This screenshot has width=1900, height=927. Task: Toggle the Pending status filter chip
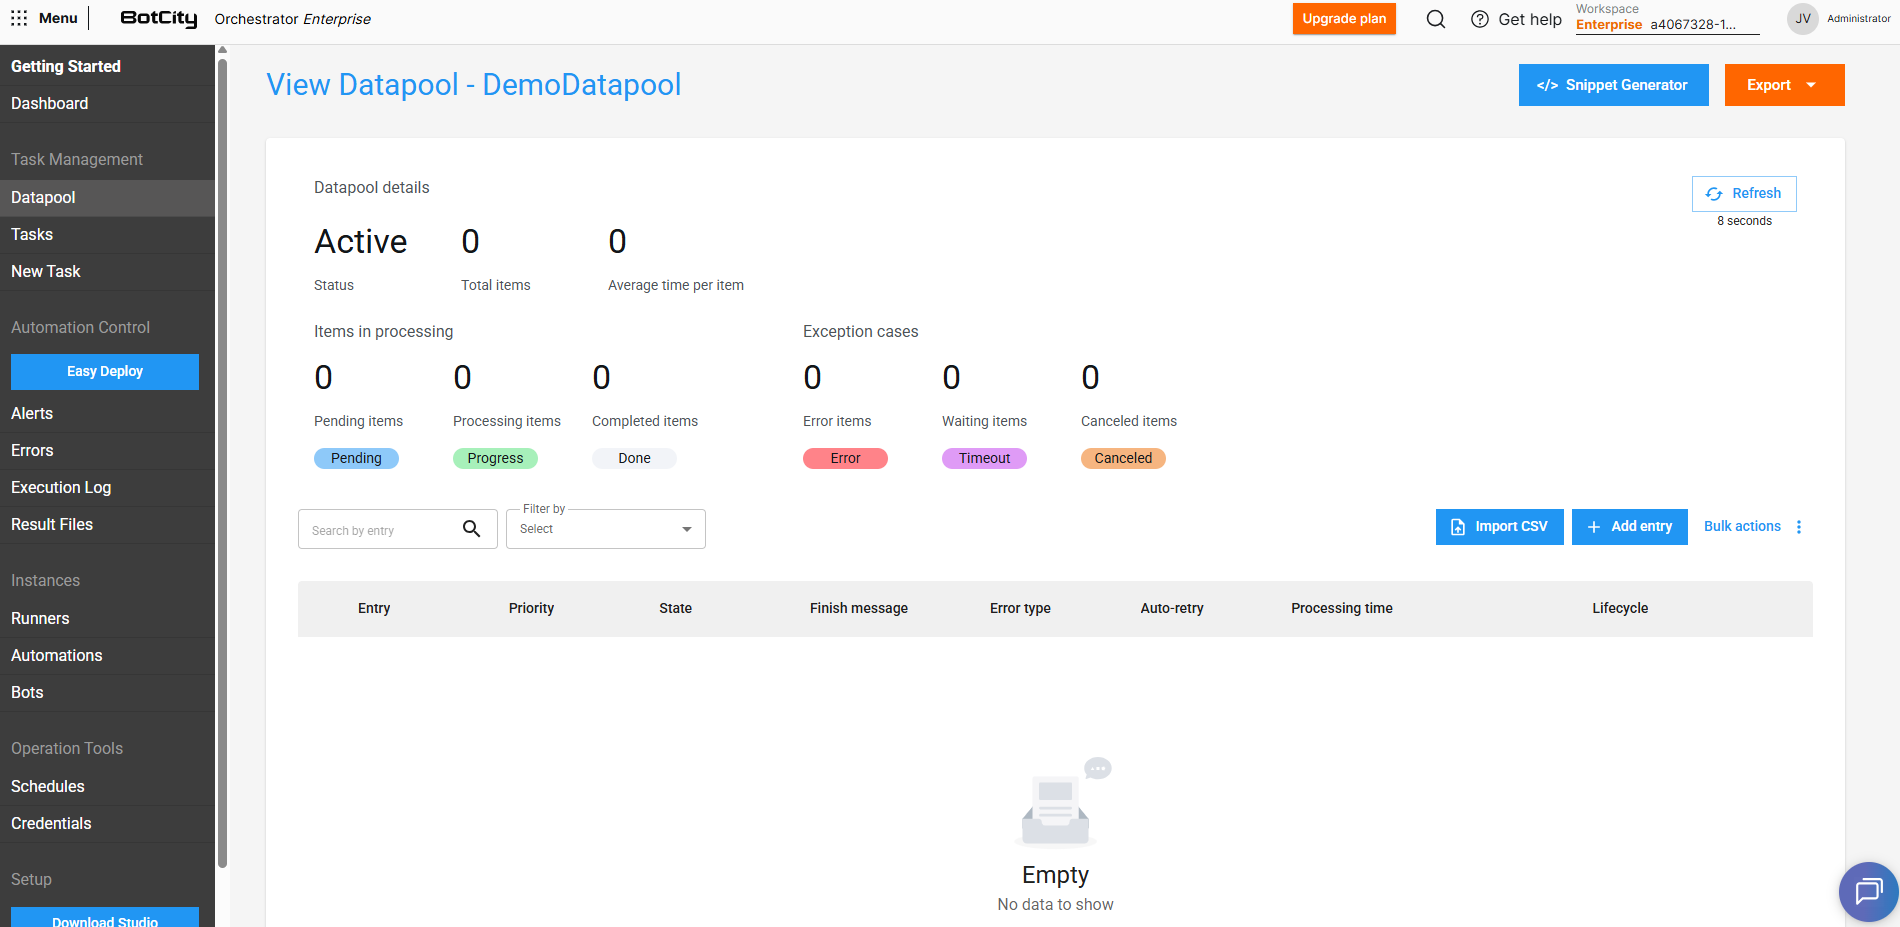click(x=356, y=458)
